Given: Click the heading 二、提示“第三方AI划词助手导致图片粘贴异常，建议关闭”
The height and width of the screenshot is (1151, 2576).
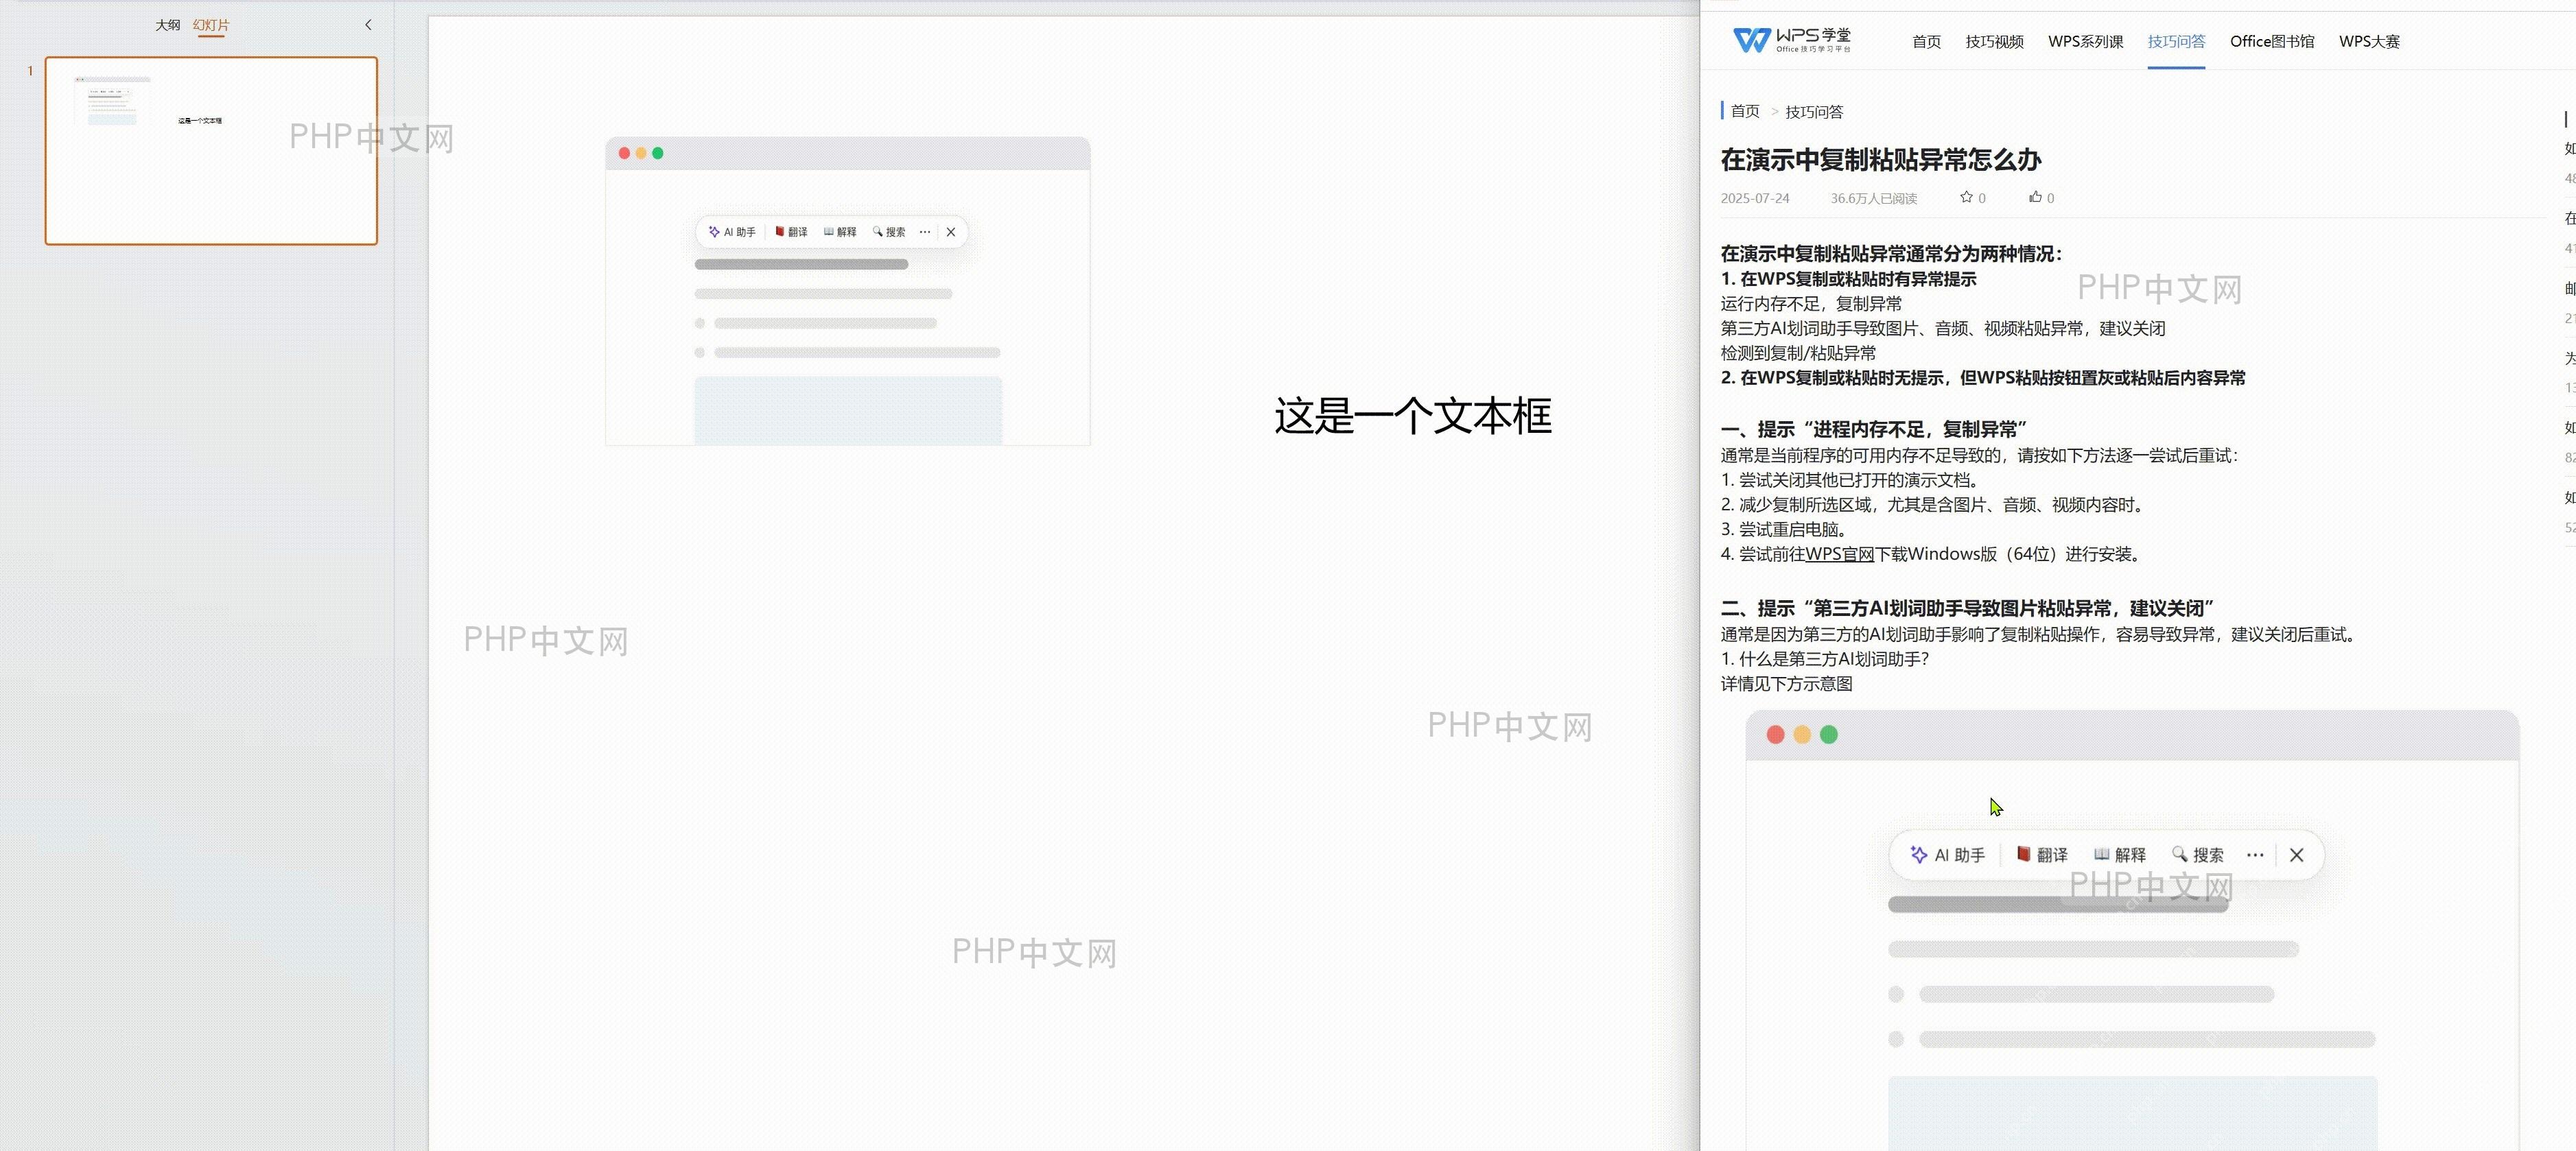Looking at the screenshot, I should tap(1967, 608).
